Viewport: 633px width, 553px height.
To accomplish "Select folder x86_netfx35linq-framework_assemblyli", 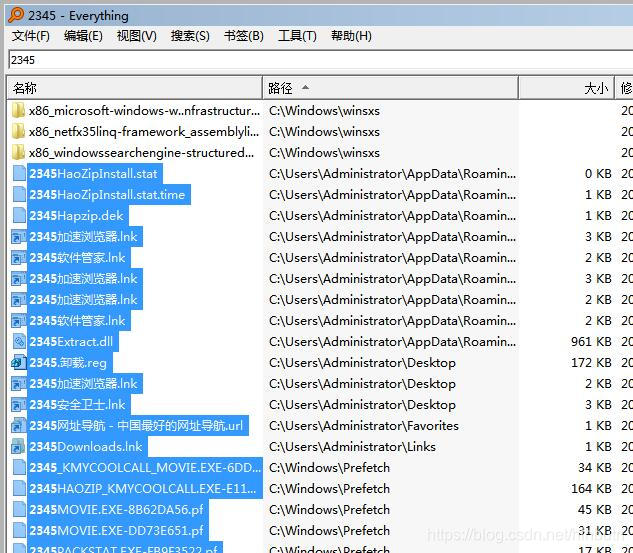I will [x=144, y=132].
